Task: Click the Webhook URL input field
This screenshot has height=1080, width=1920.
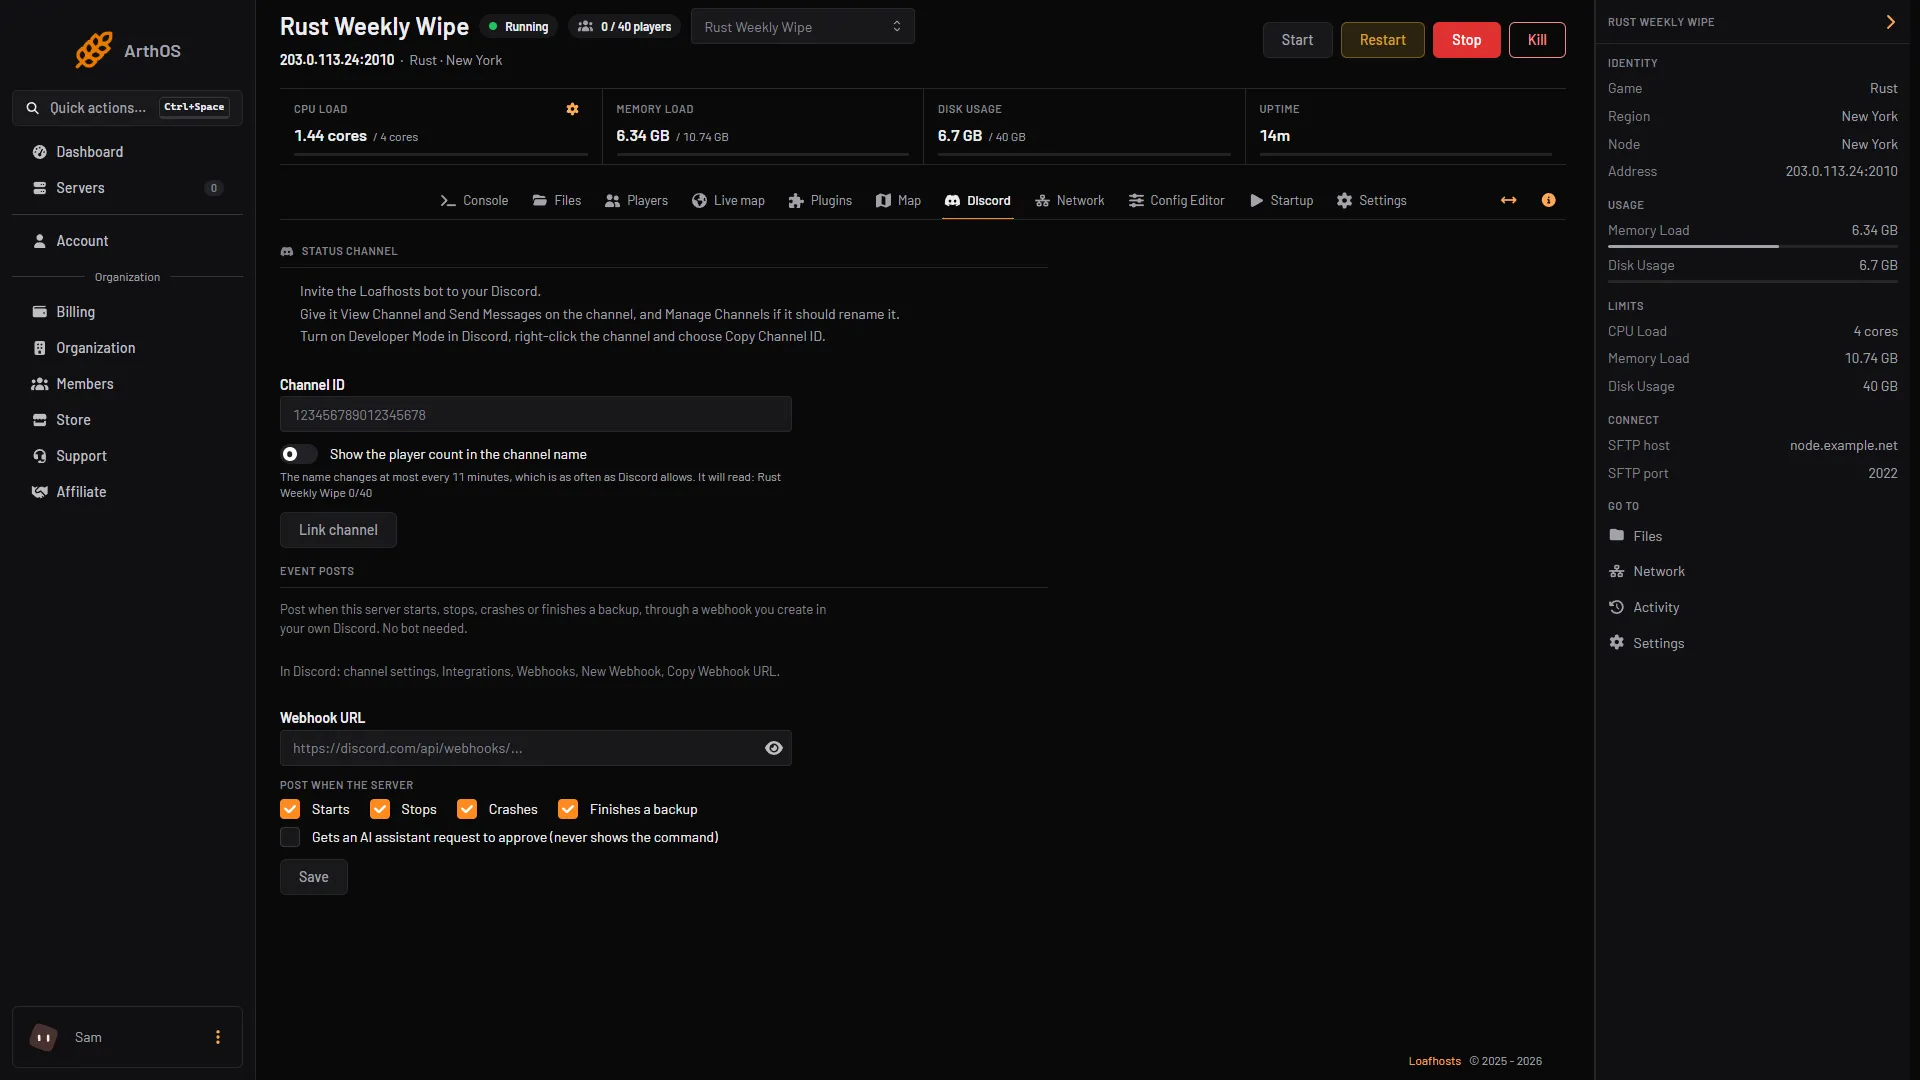Action: (535, 748)
